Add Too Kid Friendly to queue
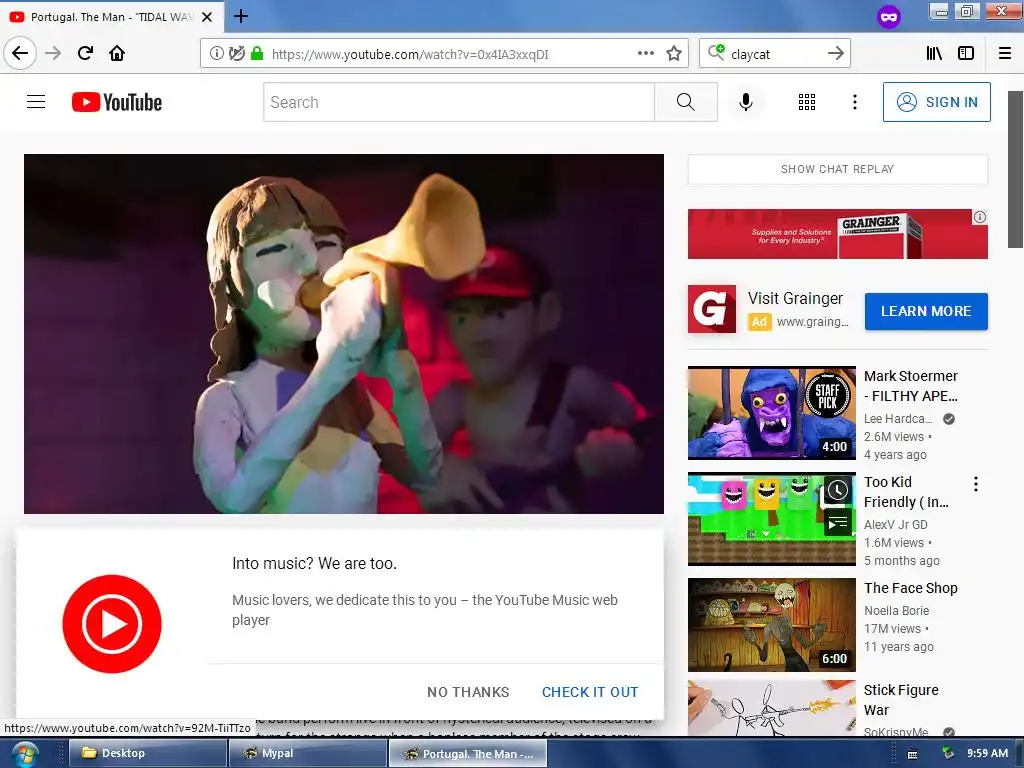Image resolution: width=1024 pixels, height=768 pixels. pos(837,522)
